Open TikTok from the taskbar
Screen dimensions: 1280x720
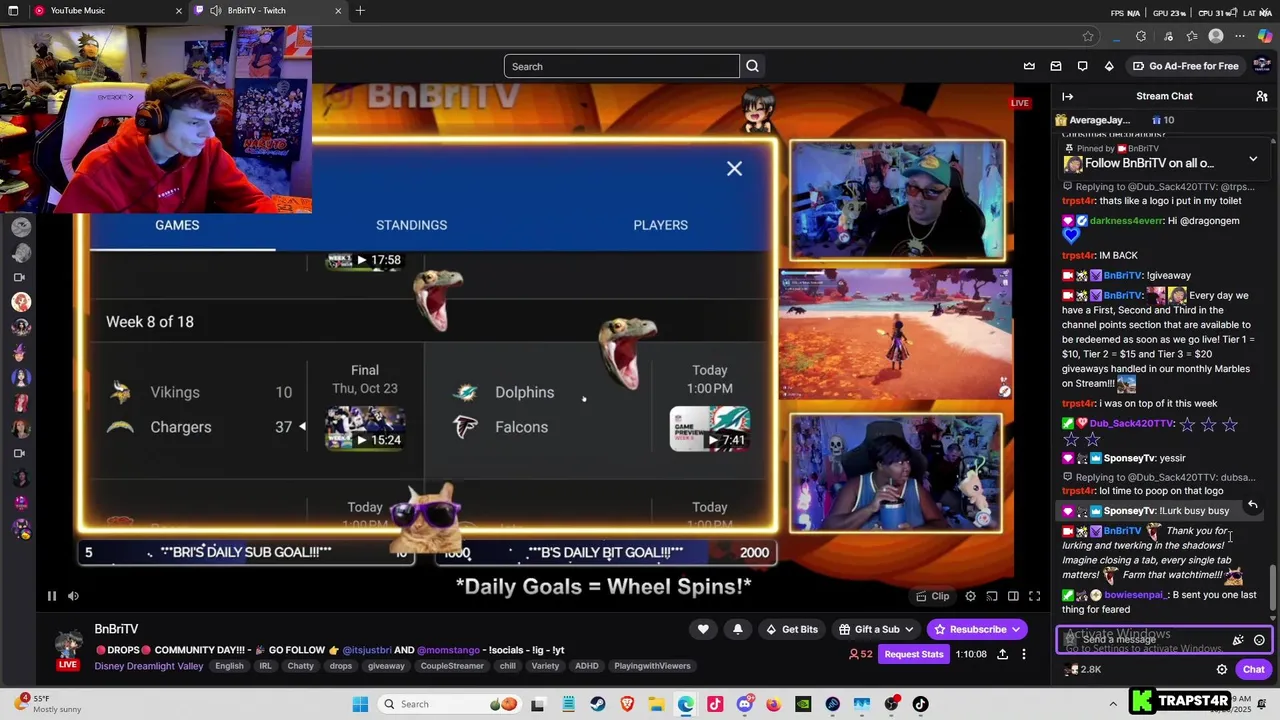[x=920, y=704]
